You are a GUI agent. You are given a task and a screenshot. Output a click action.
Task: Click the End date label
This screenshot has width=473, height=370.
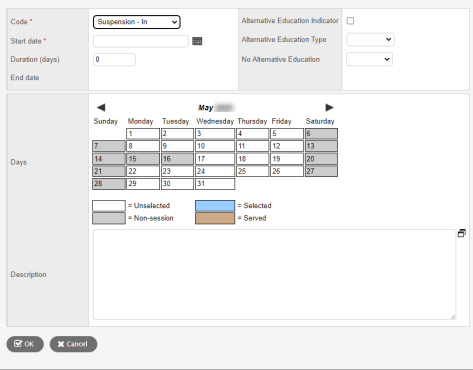pos(25,78)
